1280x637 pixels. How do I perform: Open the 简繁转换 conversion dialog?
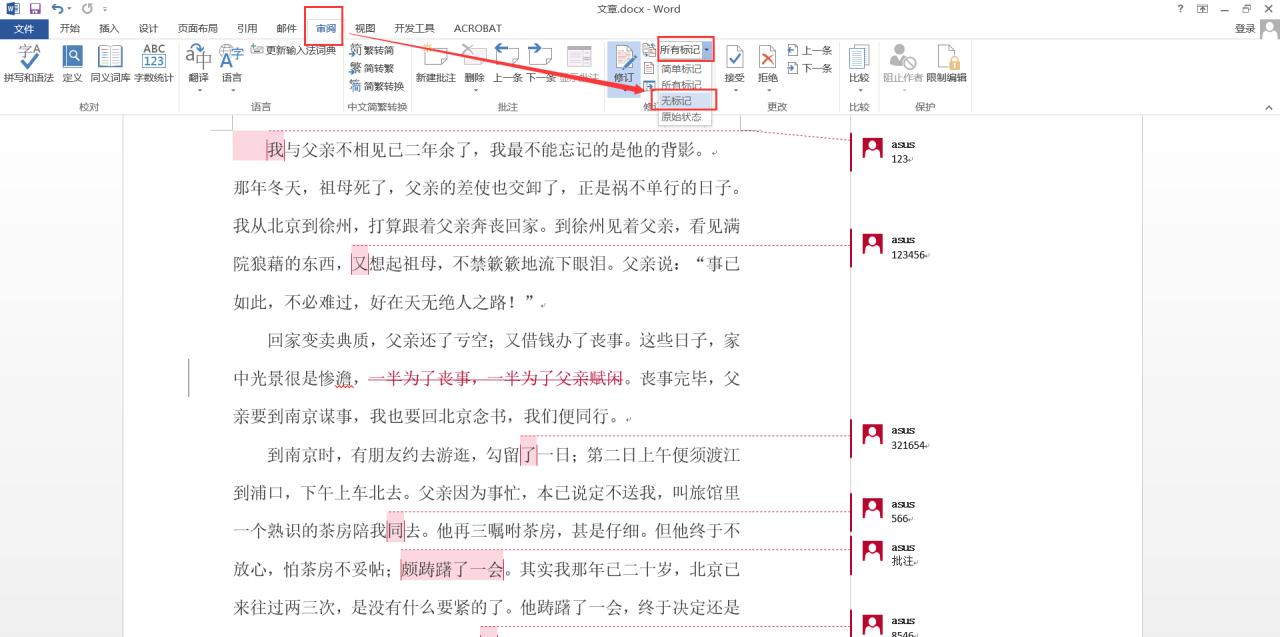[x=376, y=86]
